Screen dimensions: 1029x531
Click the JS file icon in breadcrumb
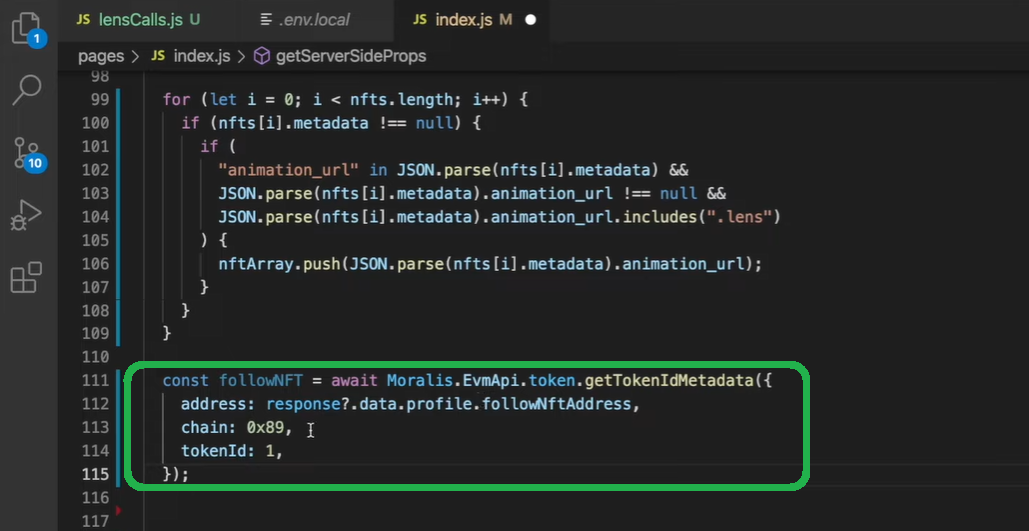(158, 56)
